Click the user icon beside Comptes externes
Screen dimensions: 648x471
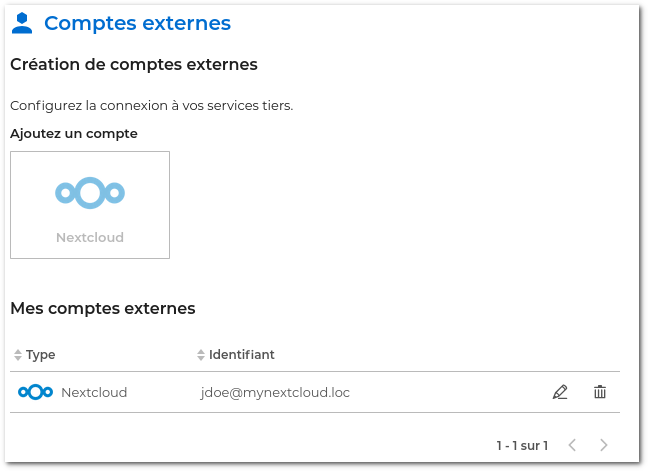[22, 22]
